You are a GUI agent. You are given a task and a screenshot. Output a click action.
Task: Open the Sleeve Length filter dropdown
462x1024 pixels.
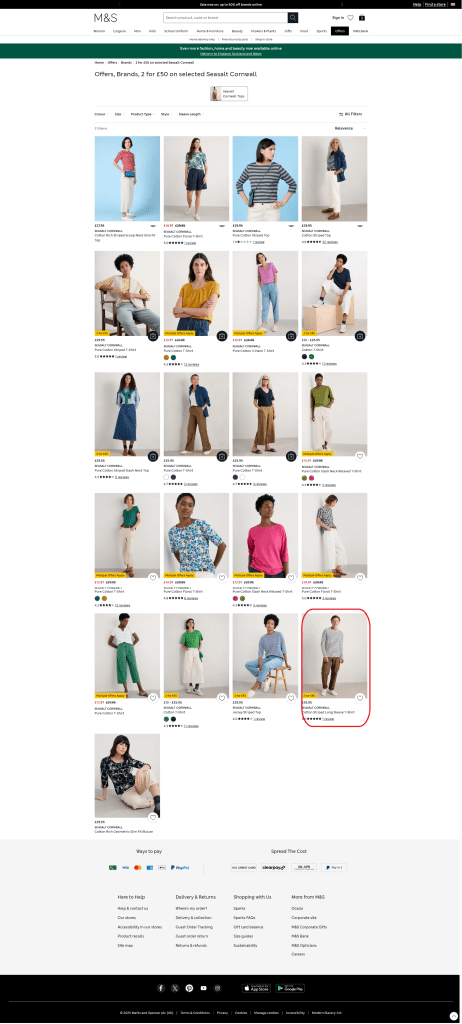coord(191,114)
